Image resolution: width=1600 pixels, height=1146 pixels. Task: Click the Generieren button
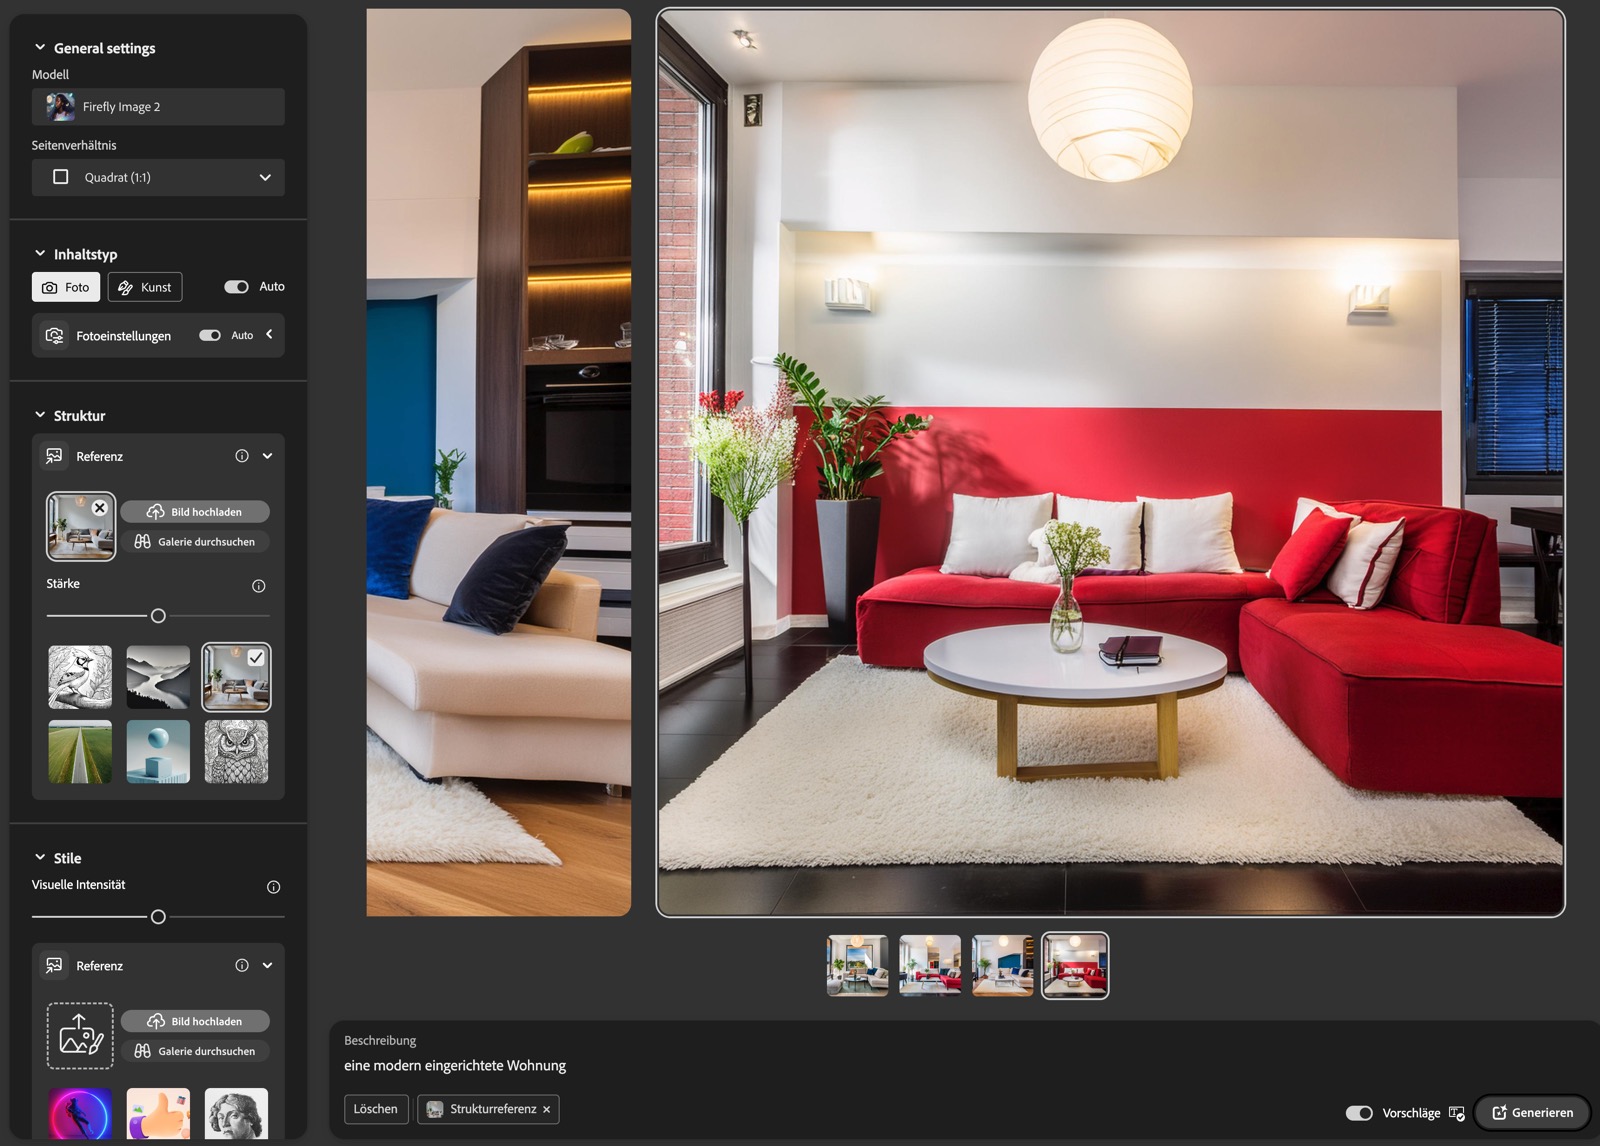click(x=1532, y=1112)
